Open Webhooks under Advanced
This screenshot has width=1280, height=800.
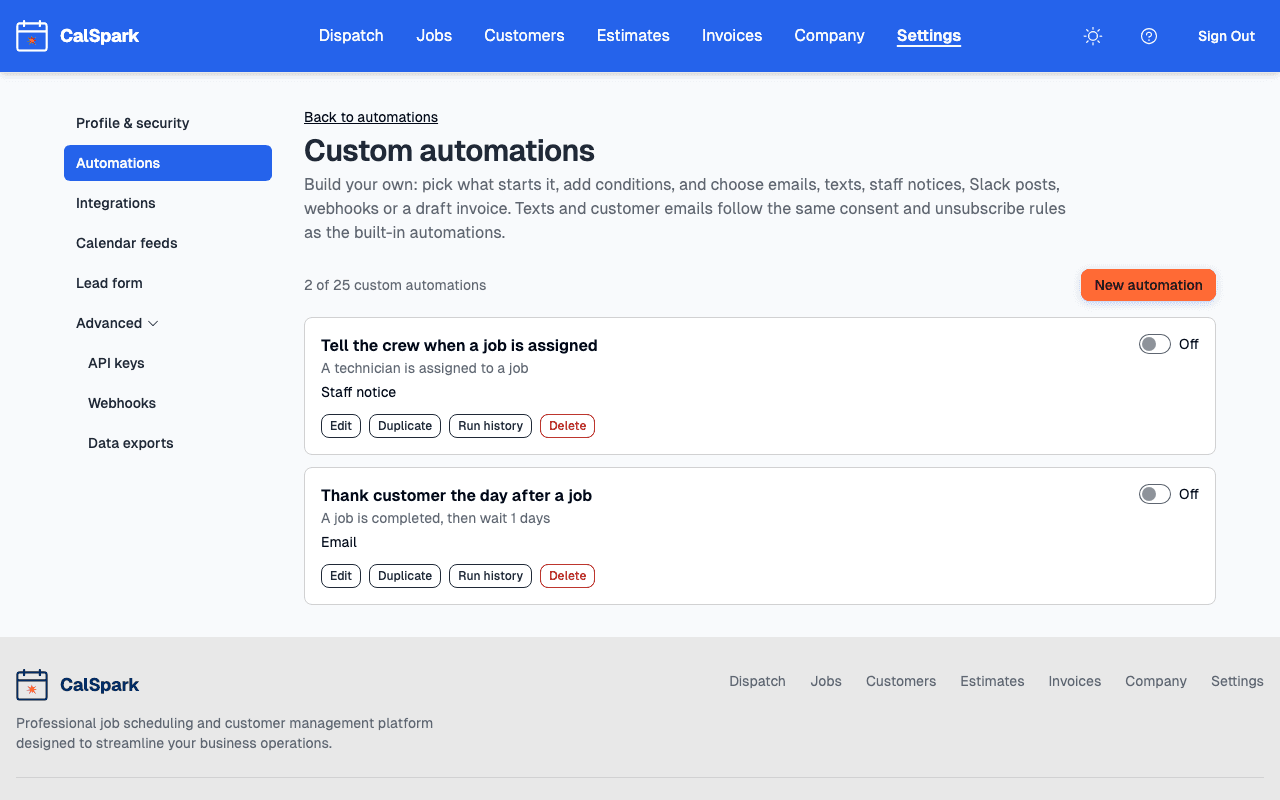pyautogui.click(x=174, y=403)
